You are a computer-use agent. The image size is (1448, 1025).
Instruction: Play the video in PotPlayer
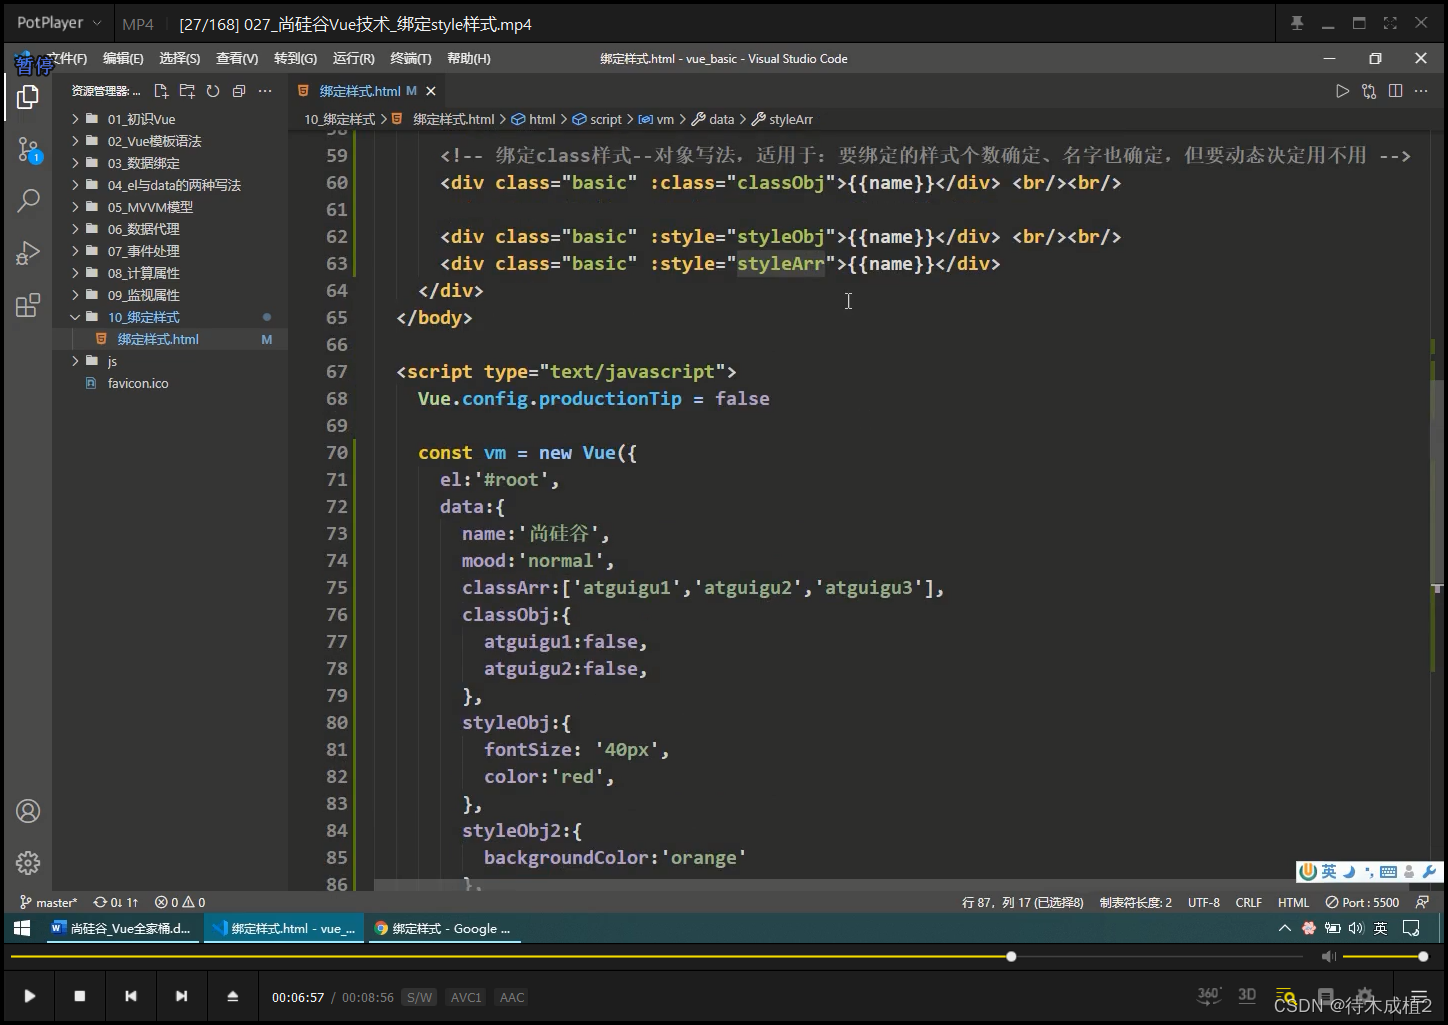(30, 996)
